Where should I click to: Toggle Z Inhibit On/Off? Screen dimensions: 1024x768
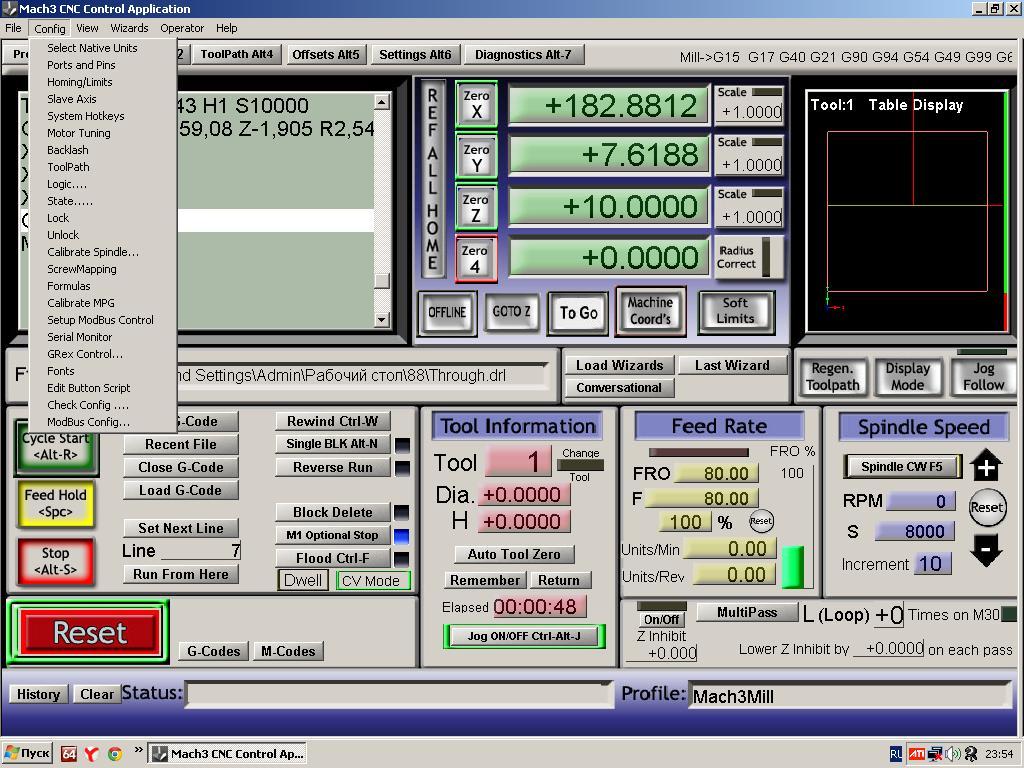point(662,619)
